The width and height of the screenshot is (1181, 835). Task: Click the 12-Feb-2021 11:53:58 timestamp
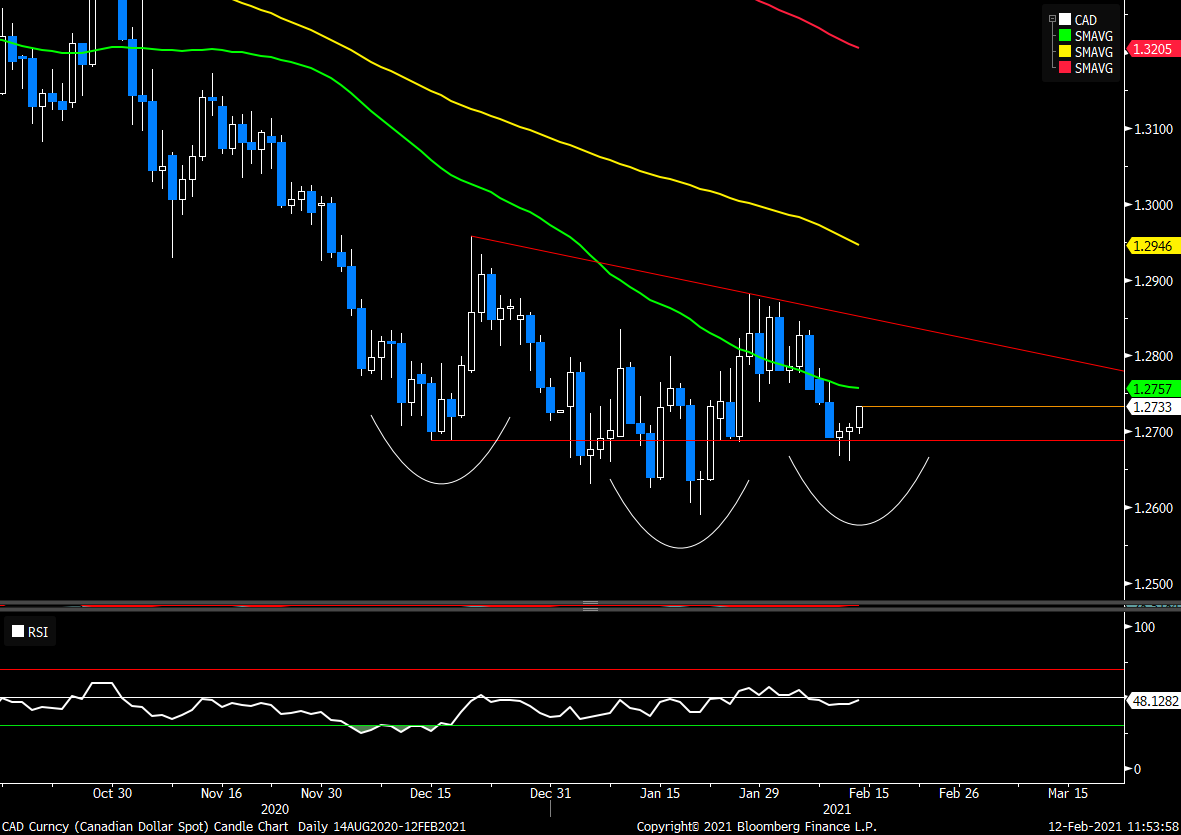tap(1113, 827)
